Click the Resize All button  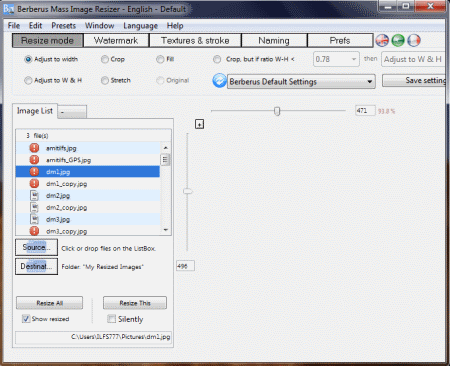click(49, 303)
